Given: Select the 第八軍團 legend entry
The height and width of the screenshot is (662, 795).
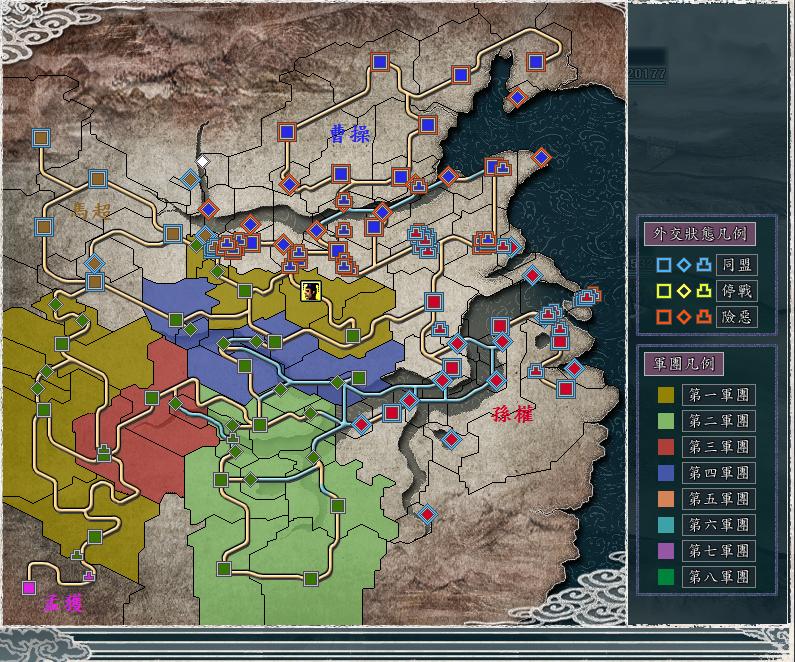Looking at the screenshot, I should pos(719,577).
